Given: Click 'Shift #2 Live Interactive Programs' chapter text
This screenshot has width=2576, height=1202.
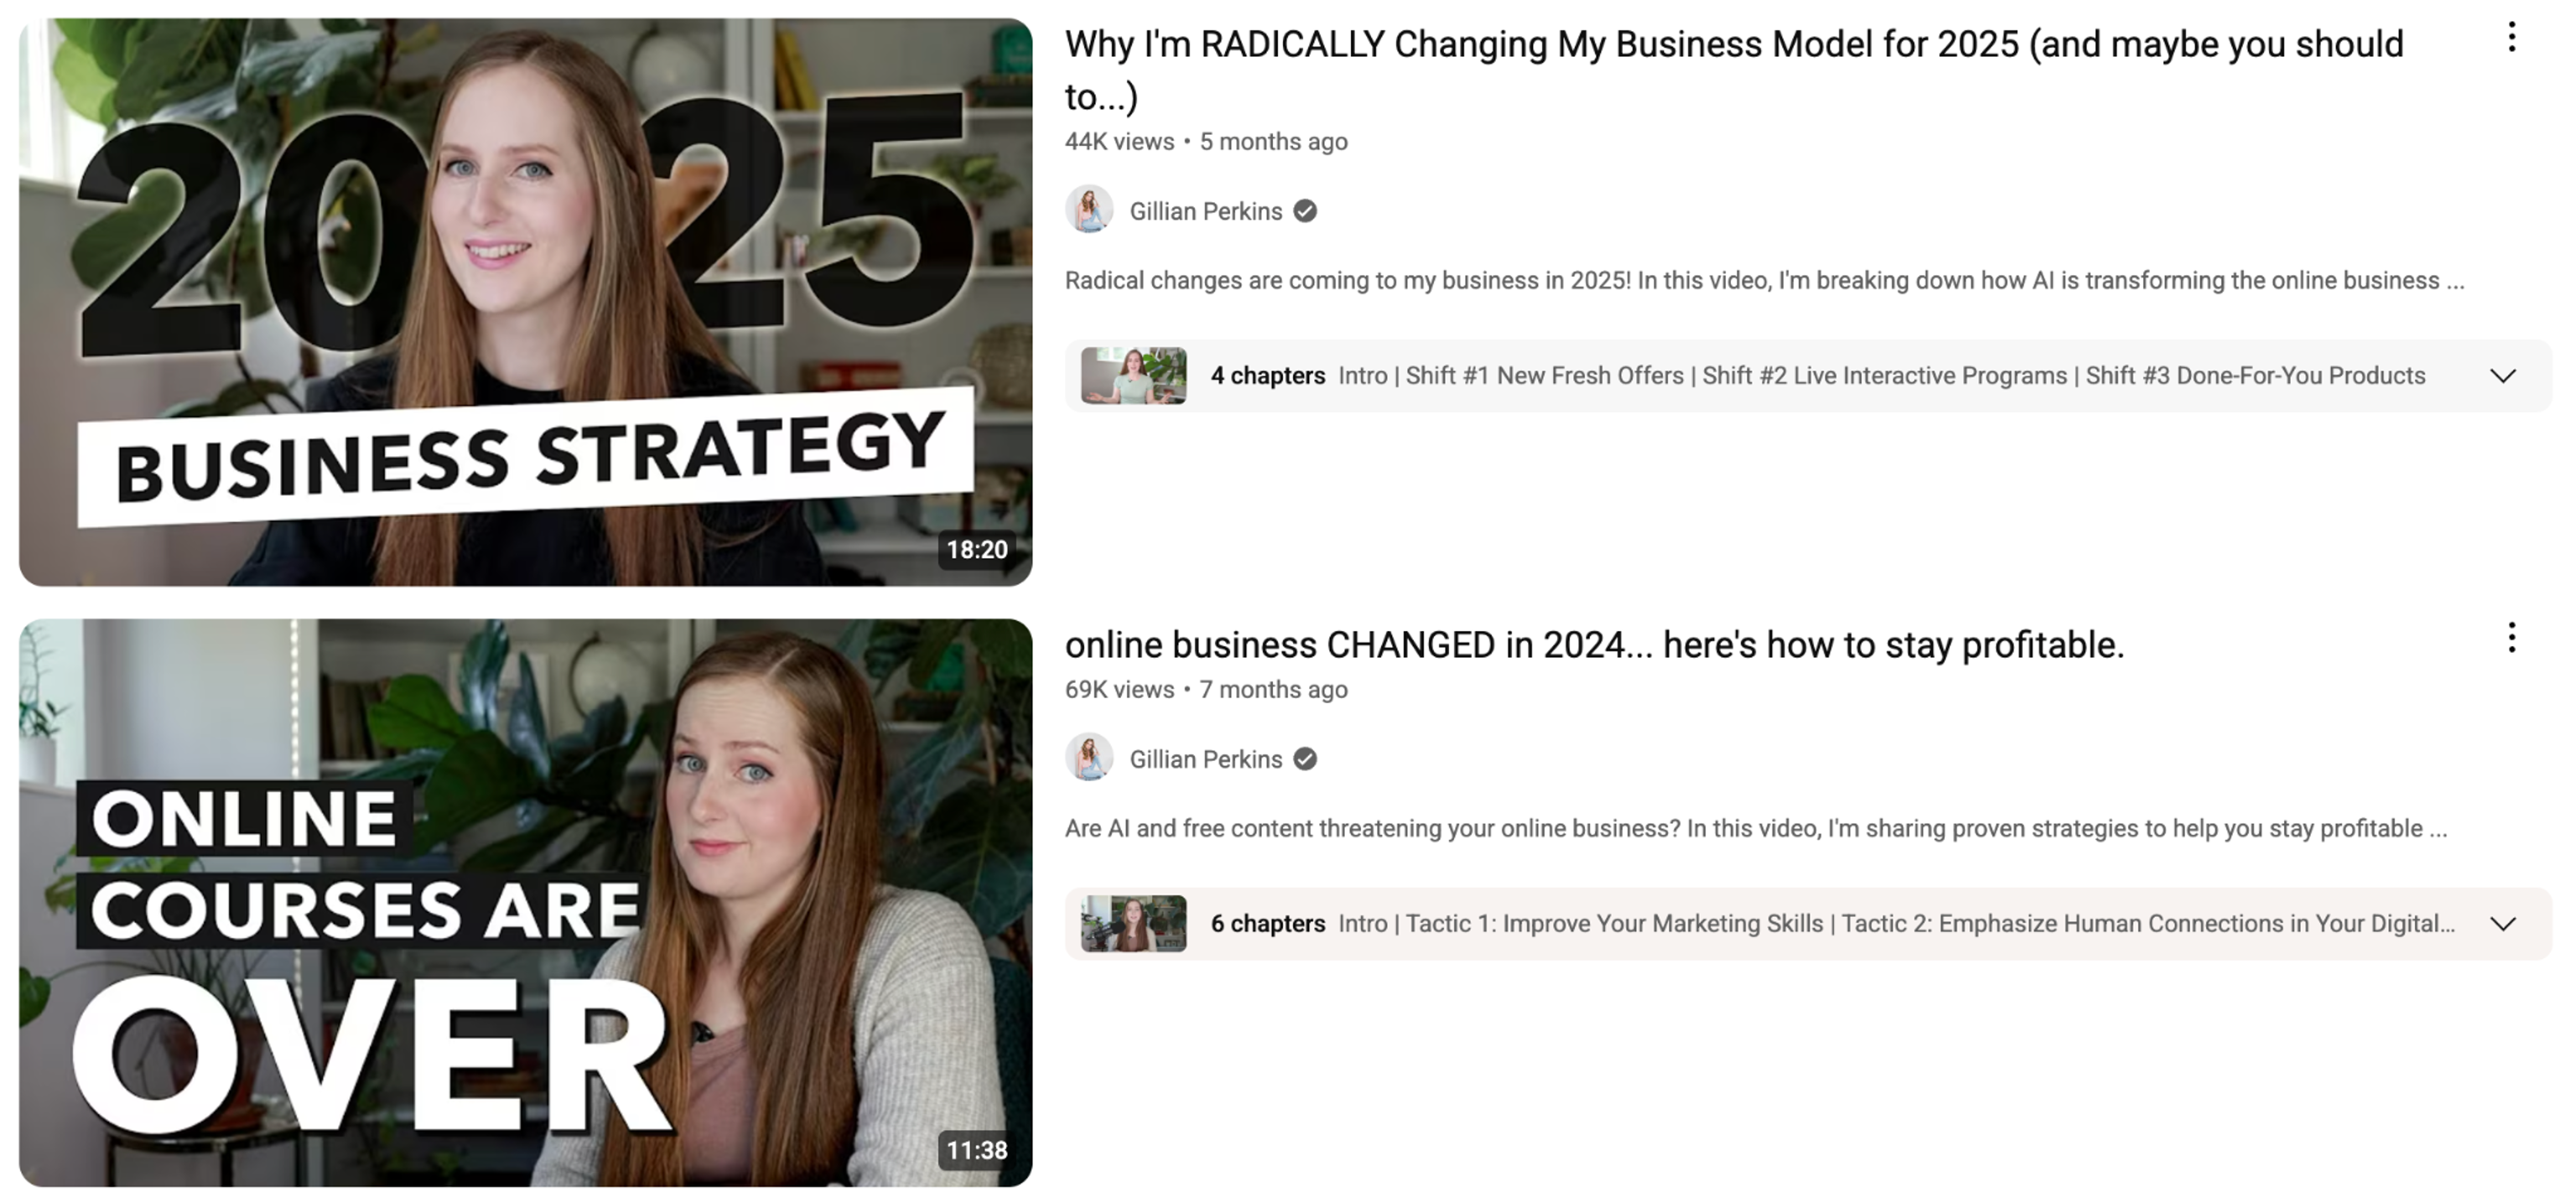Looking at the screenshot, I should pyautogui.click(x=1884, y=376).
